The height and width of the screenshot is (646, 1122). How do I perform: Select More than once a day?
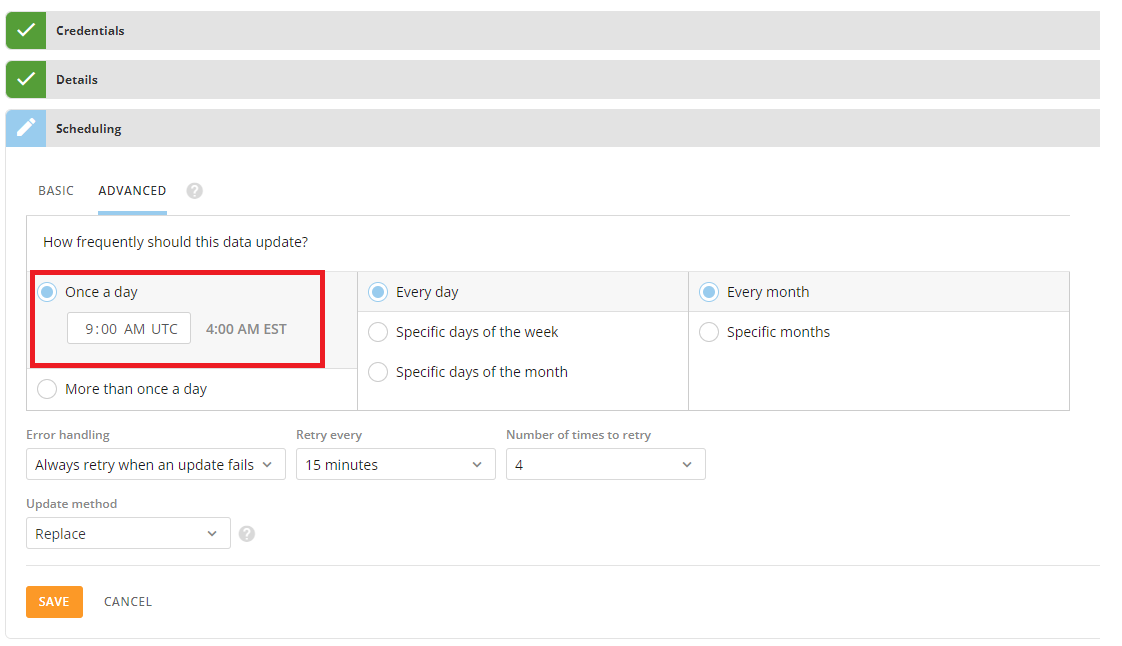[x=46, y=388]
